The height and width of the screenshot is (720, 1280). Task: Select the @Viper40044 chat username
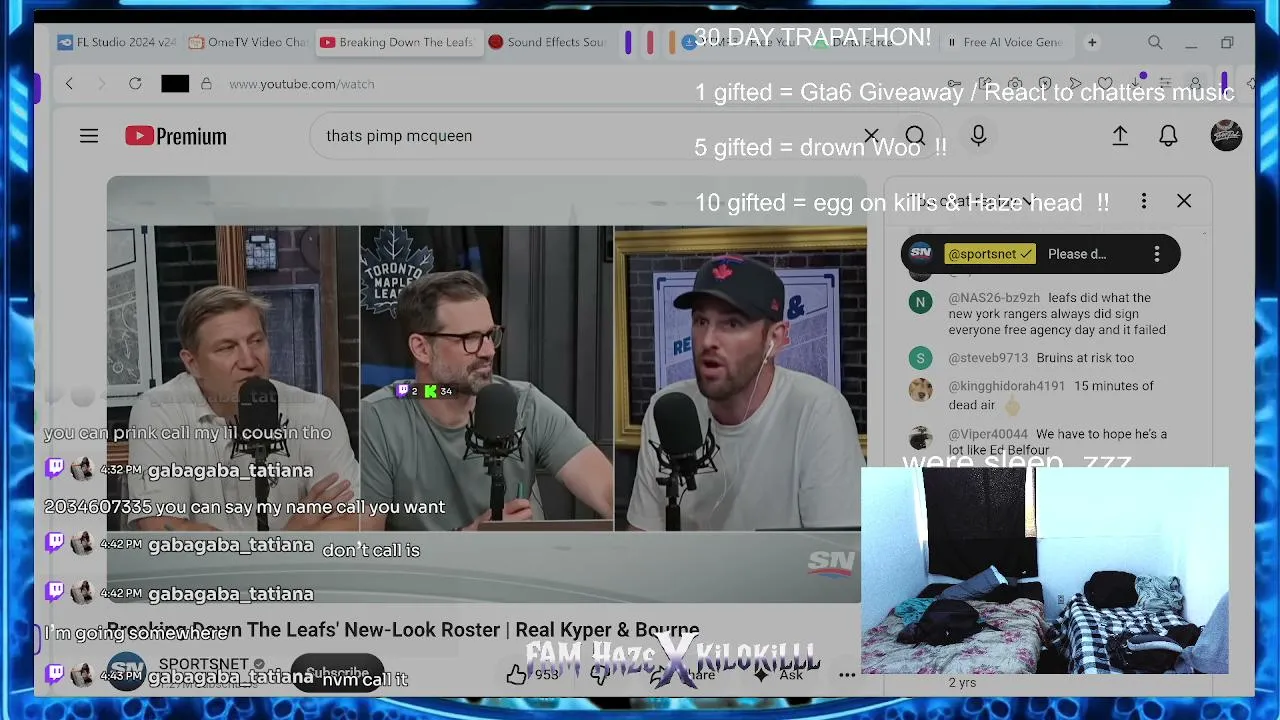[x=988, y=434]
